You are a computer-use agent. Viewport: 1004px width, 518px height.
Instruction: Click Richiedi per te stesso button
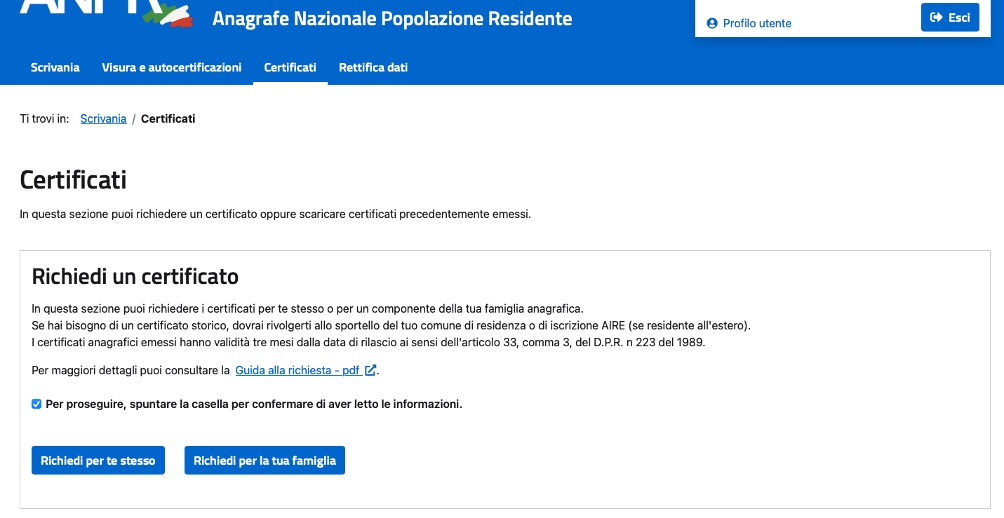click(98, 460)
